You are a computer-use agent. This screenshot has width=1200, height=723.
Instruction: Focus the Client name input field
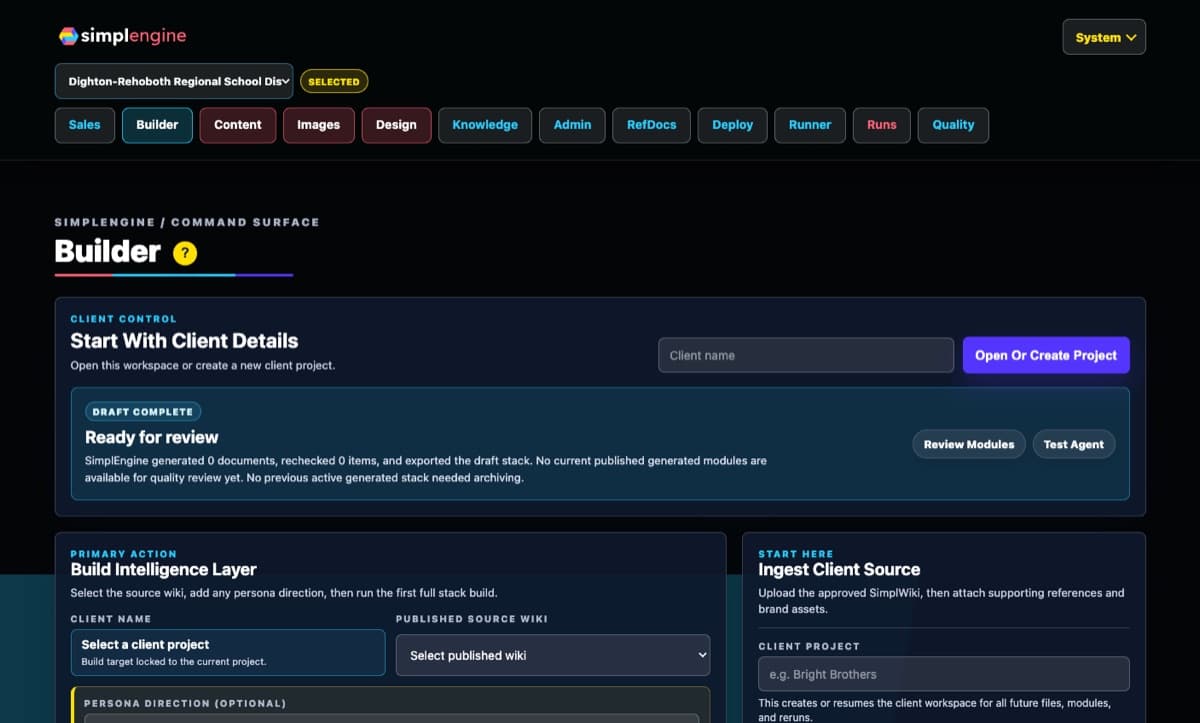coord(806,355)
